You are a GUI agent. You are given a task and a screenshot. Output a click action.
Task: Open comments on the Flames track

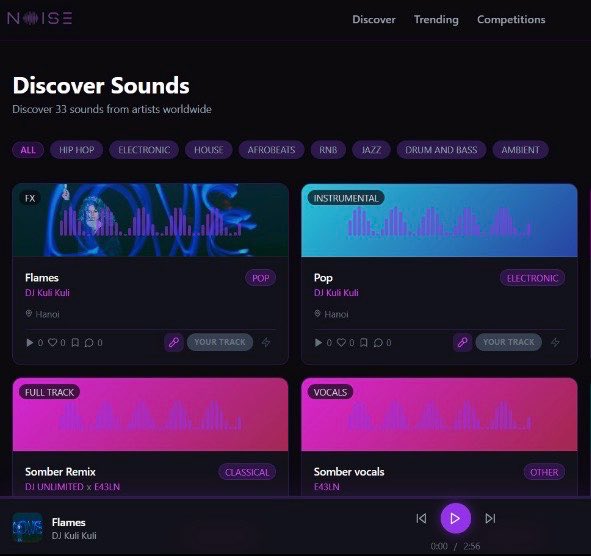[x=89, y=343]
